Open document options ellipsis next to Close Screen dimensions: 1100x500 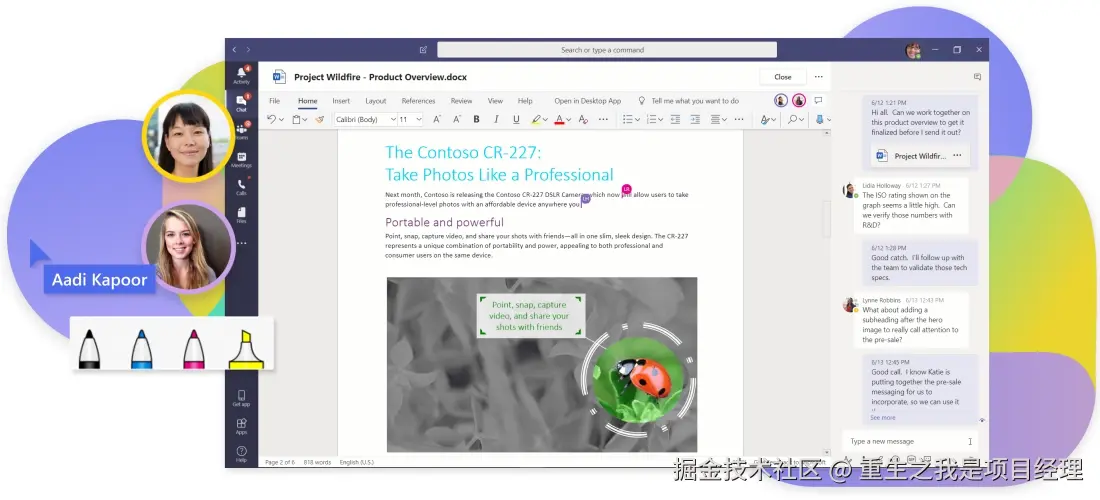[x=818, y=77]
